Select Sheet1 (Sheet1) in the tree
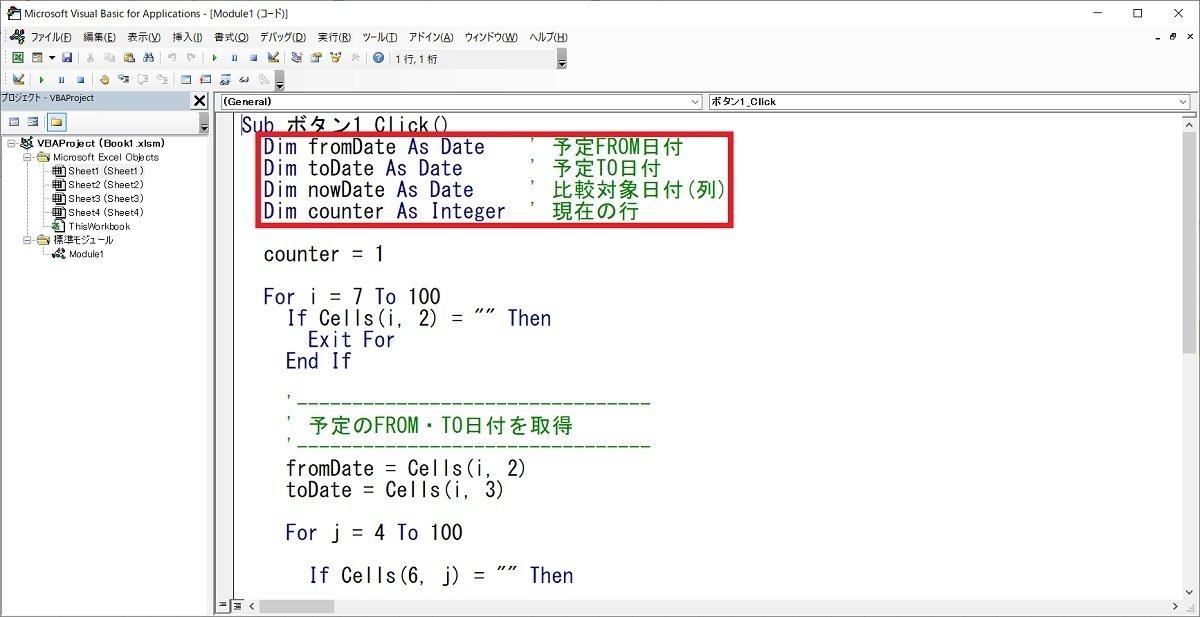This screenshot has height=617, width=1200. click(106, 171)
